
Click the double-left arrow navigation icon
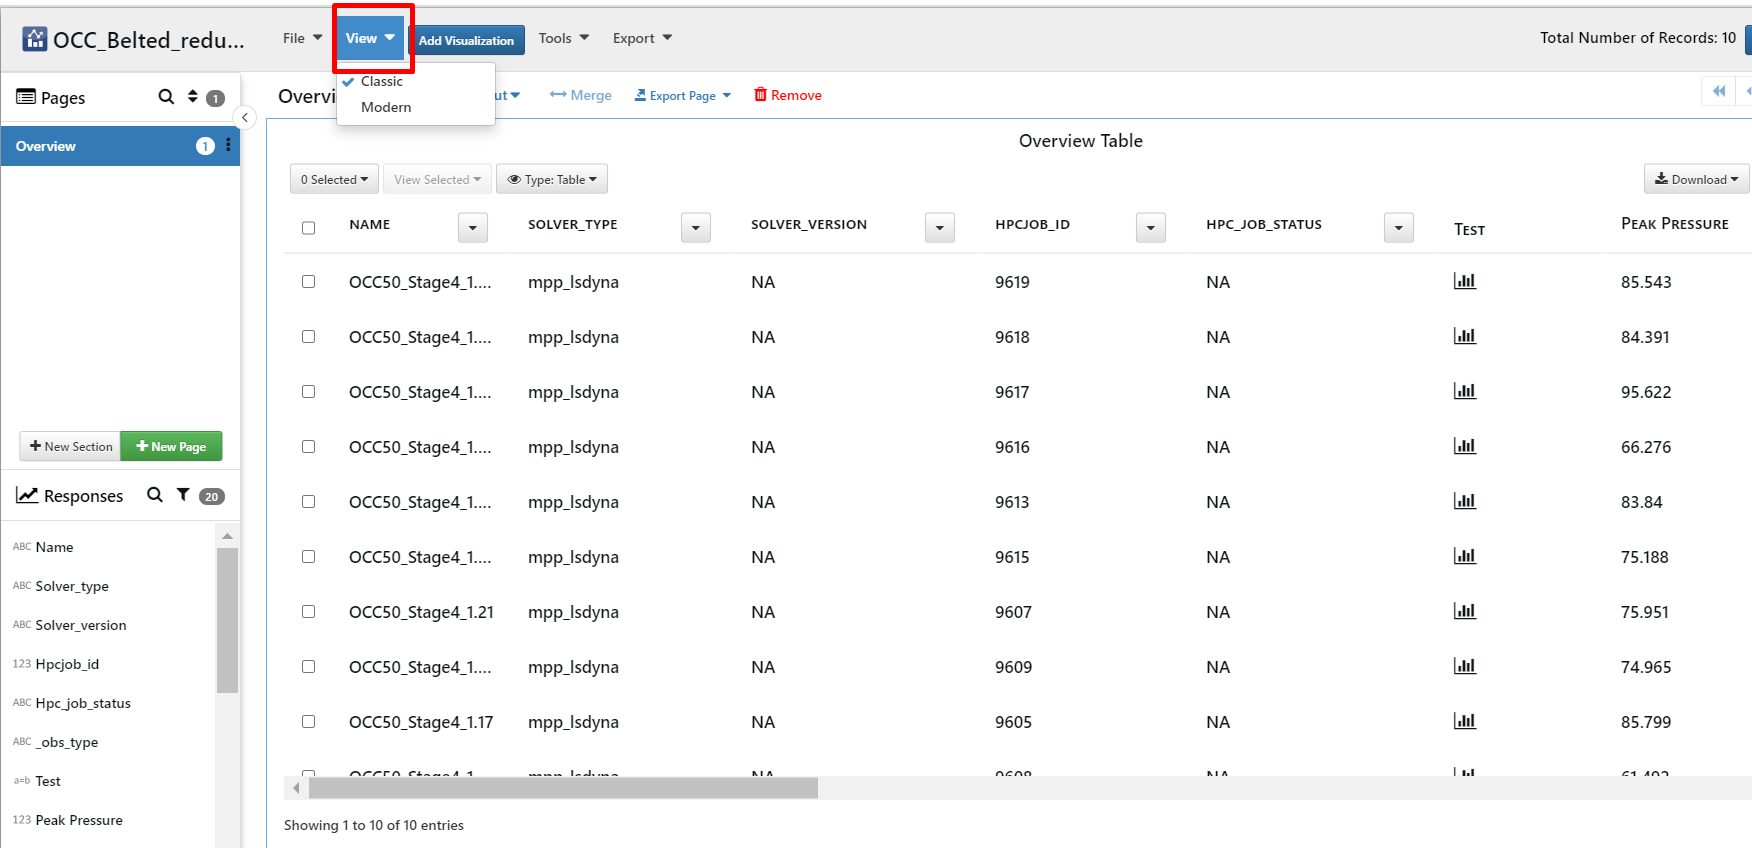pos(1719,91)
